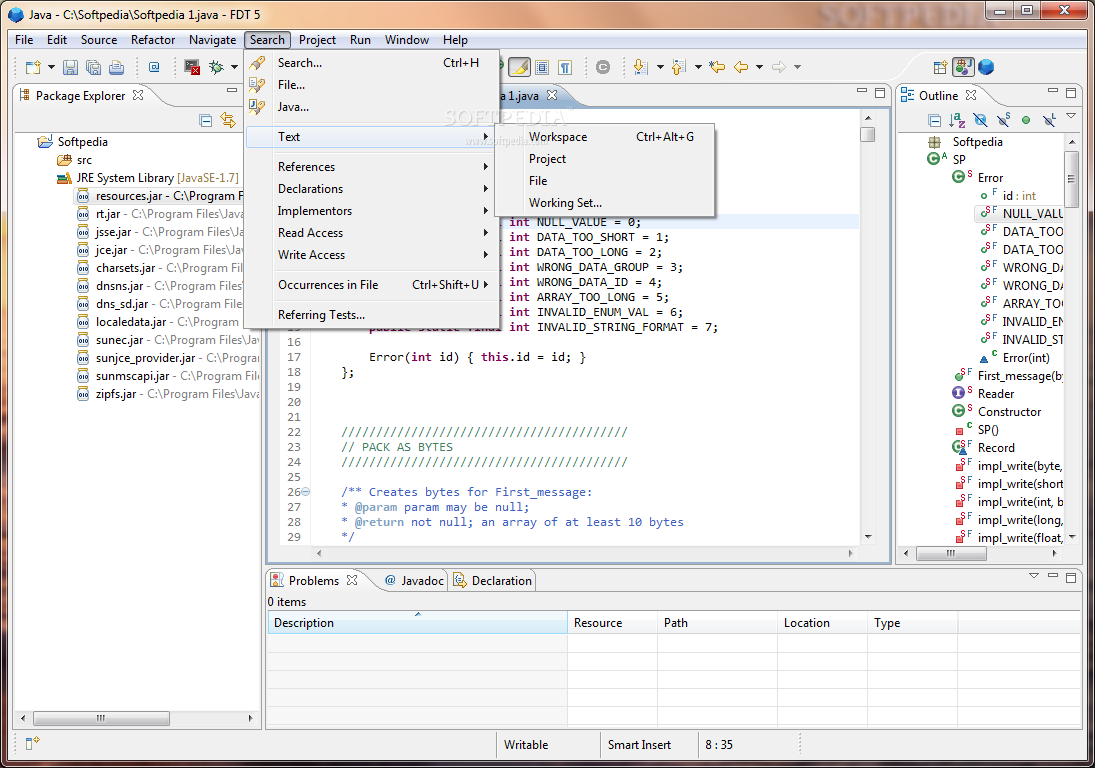Choose File... in the Search menu
This screenshot has height=768, width=1095.
[372, 84]
